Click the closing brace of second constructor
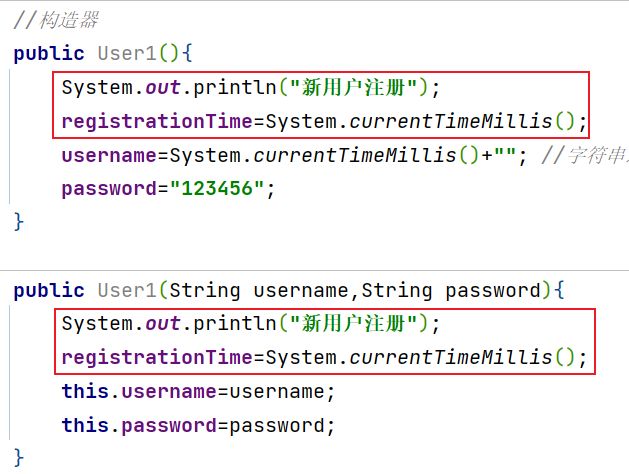The height and width of the screenshot is (474, 629). (18, 458)
